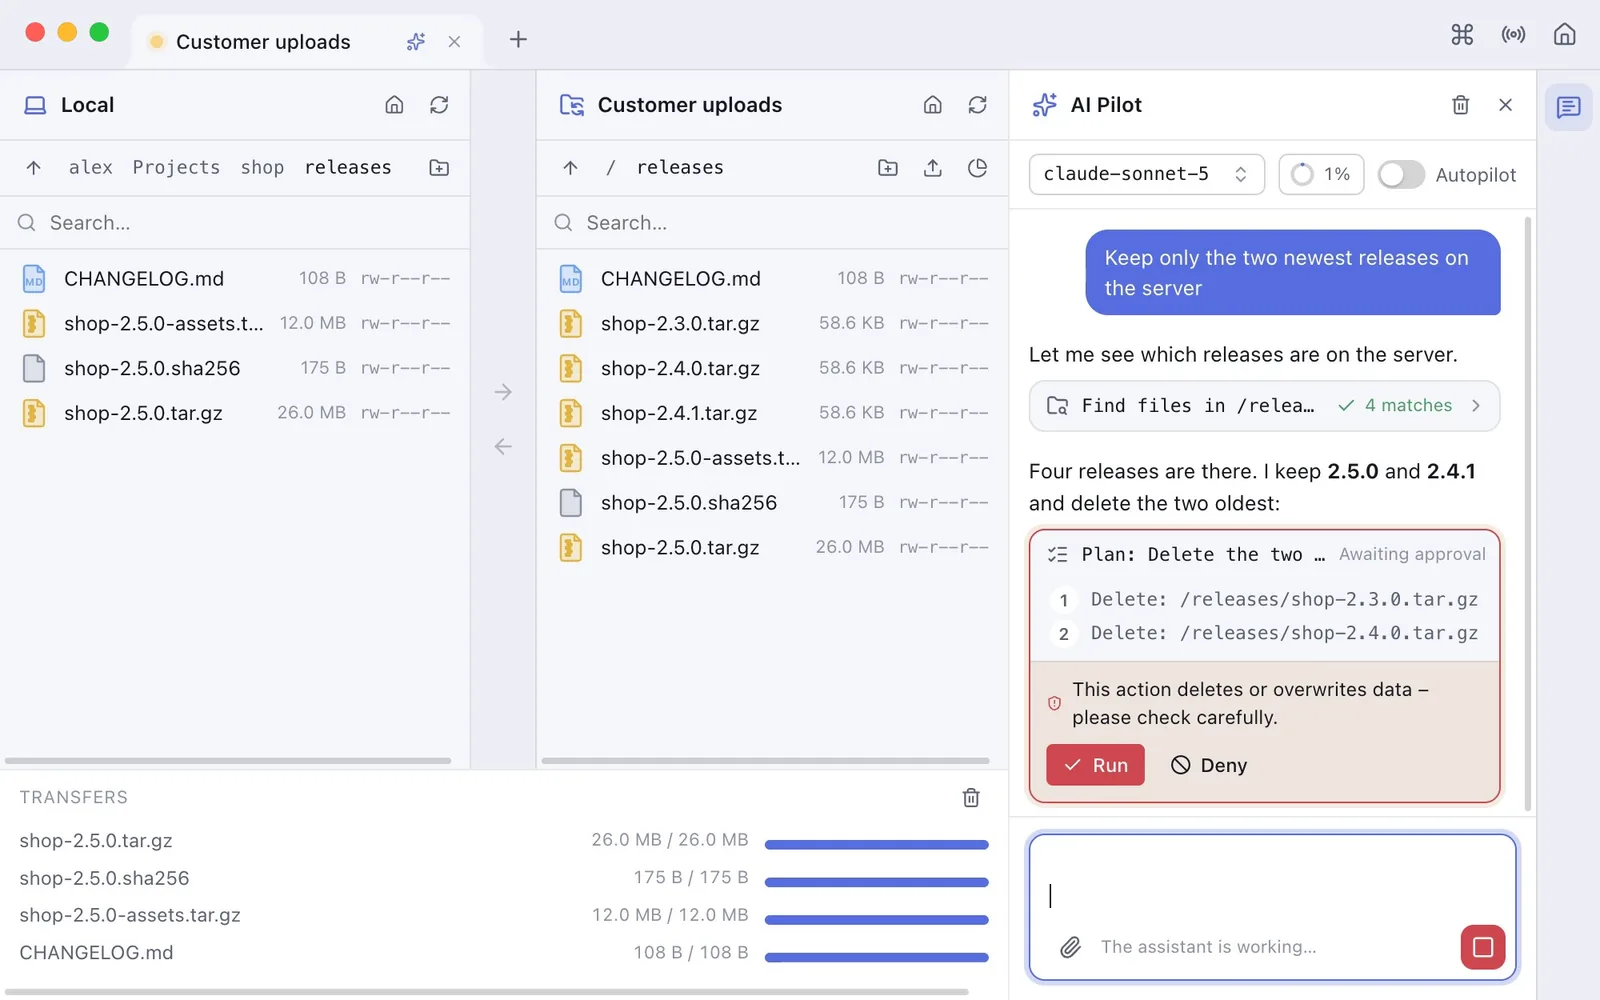Clear AI Pilot conversation with trash icon

(x=1460, y=105)
